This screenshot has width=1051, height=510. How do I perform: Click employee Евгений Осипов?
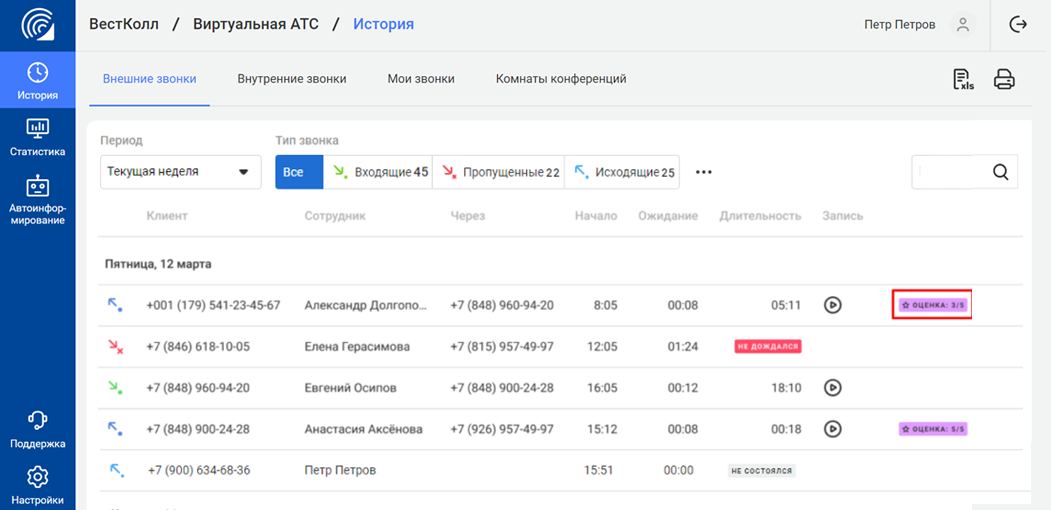click(350, 388)
